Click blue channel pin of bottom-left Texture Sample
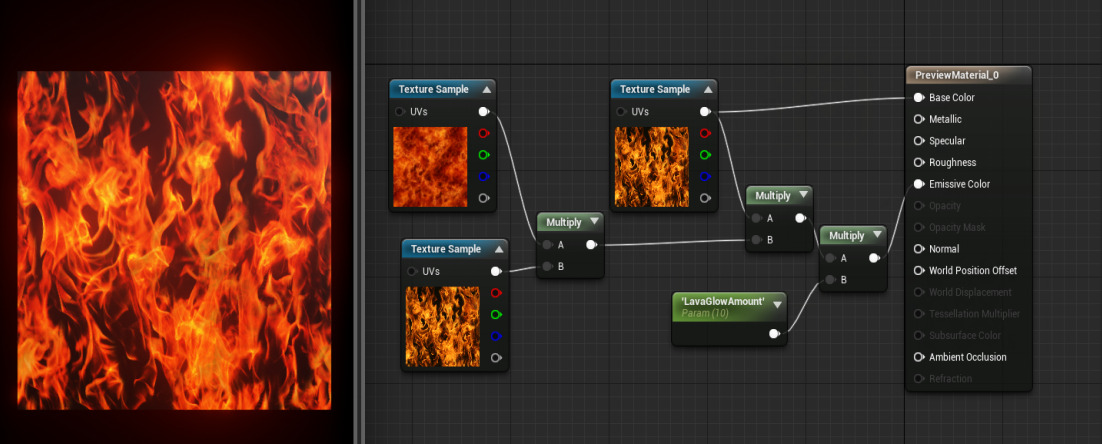 tap(495, 336)
